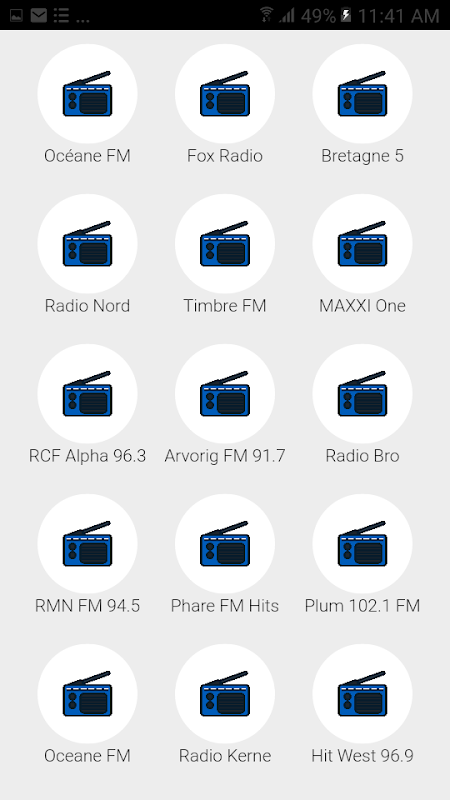Click the "Radio Bro" station name
This screenshot has height=800, width=450.
[362, 456]
